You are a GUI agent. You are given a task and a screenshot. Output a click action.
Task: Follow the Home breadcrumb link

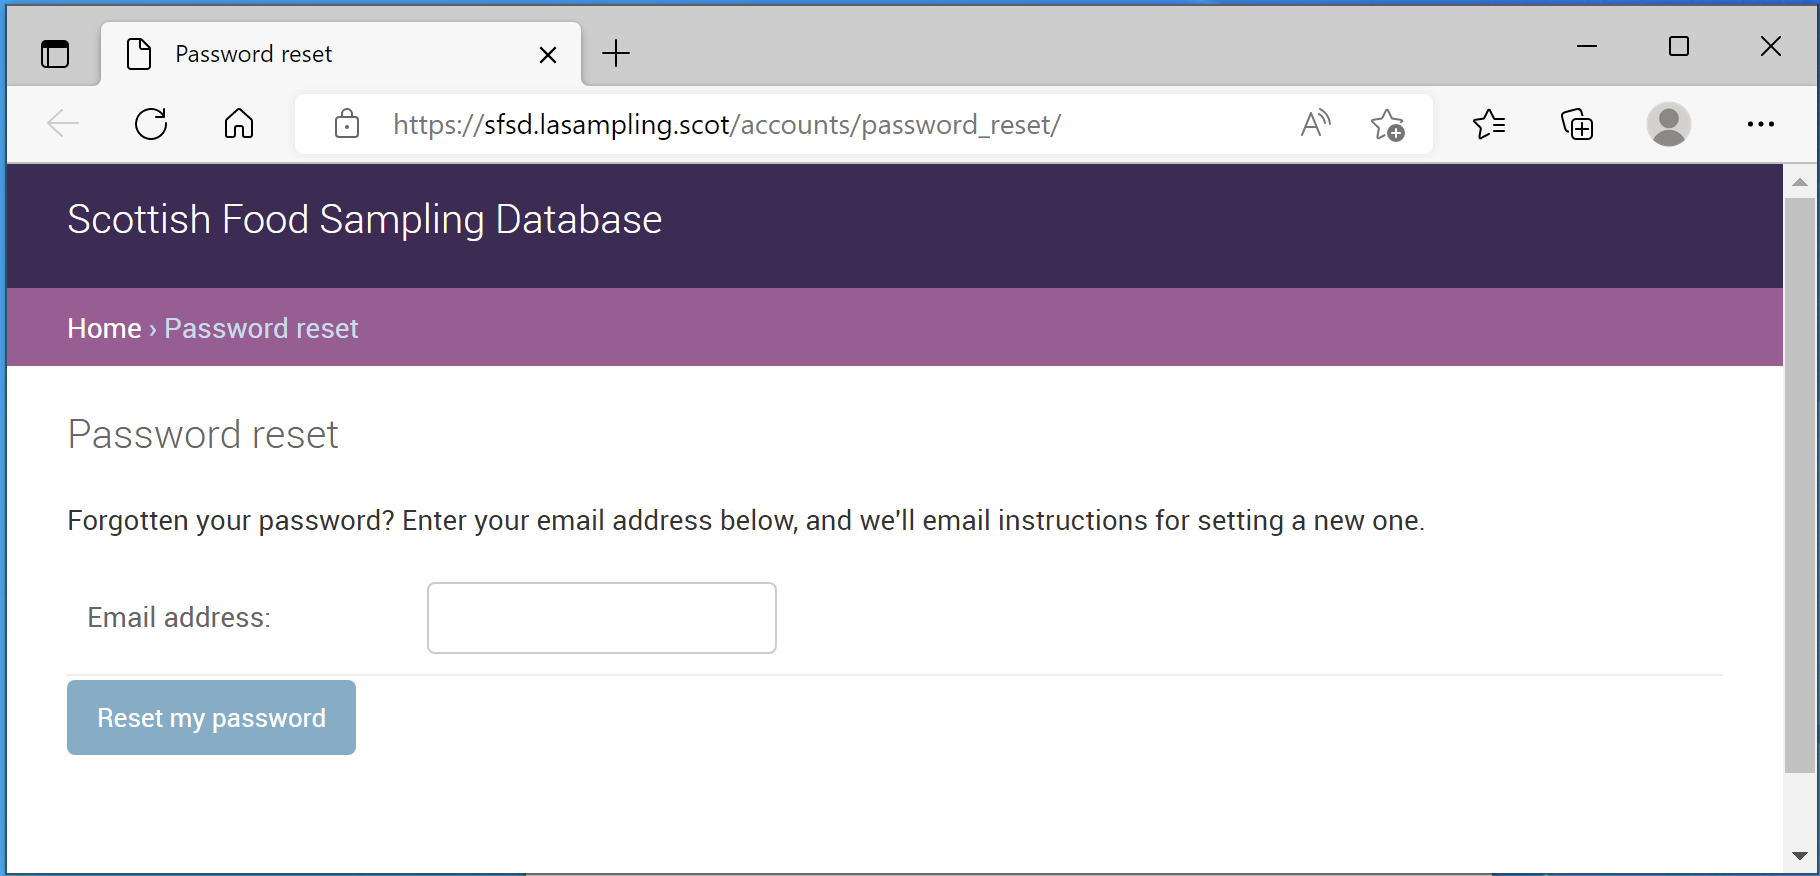tap(104, 329)
